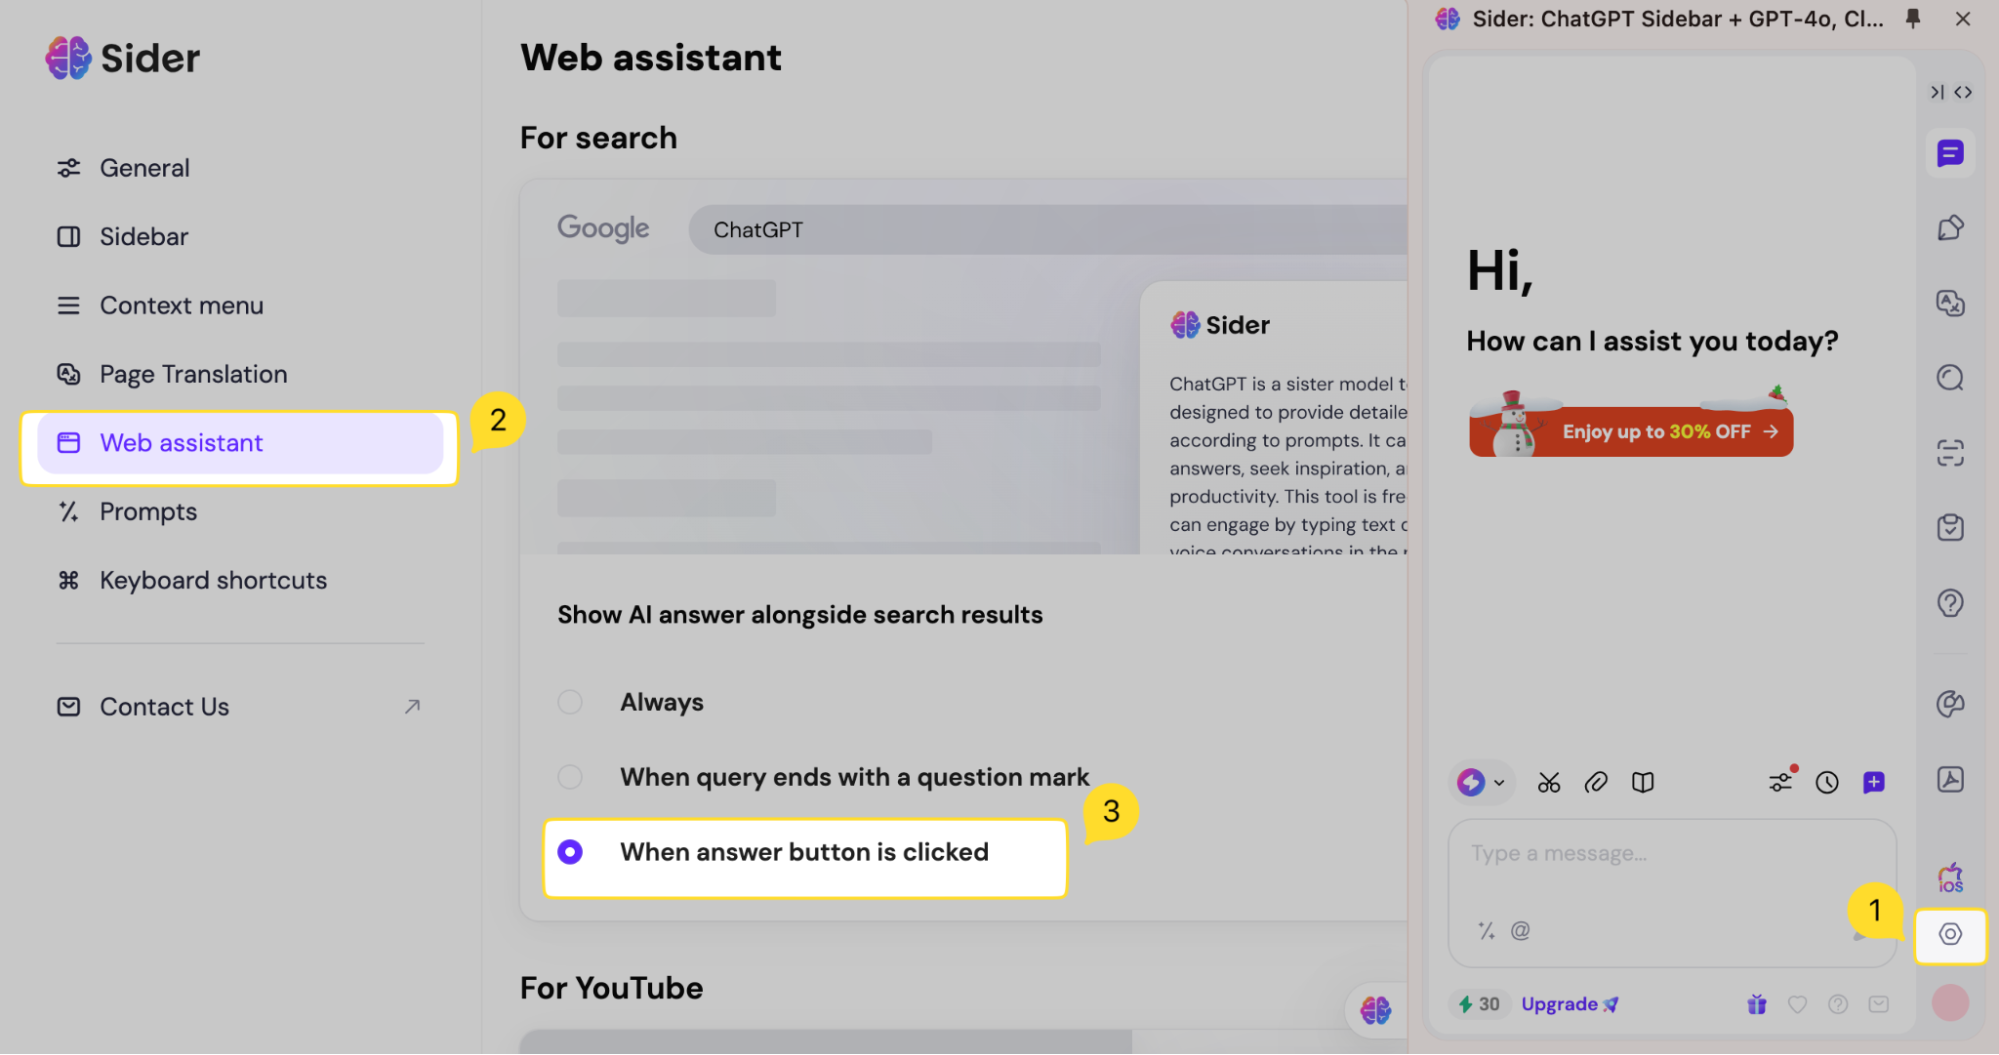
Task: Collapse the Sider sidebar panel arrow
Action: click(x=1937, y=92)
